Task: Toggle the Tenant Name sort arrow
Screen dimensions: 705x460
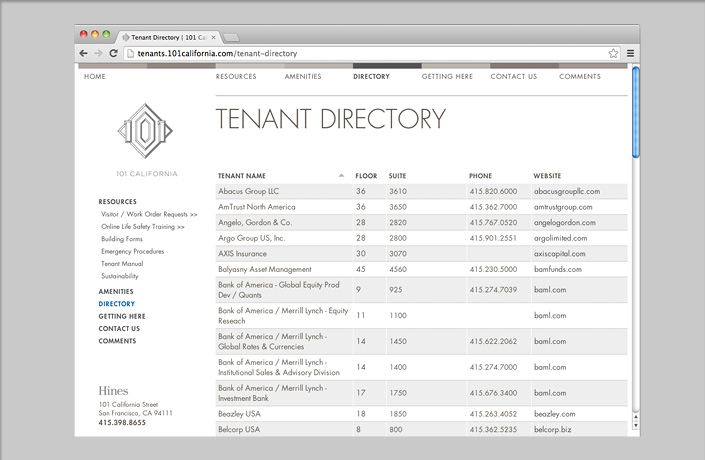Action: coord(342,176)
